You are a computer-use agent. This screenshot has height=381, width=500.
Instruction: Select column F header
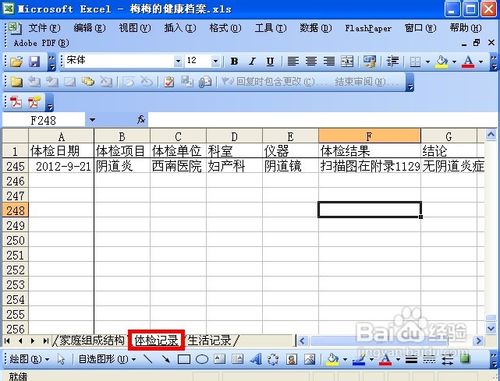pyautogui.click(x=369, y=136)
